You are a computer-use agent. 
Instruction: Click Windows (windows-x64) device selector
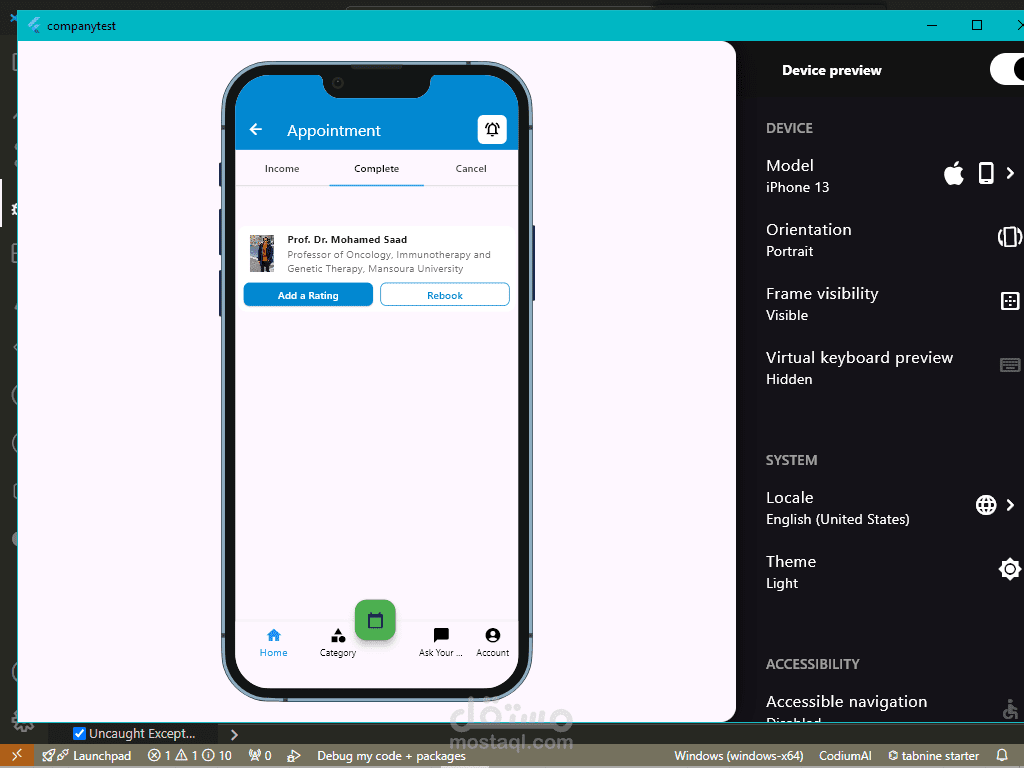pos(739,756)
